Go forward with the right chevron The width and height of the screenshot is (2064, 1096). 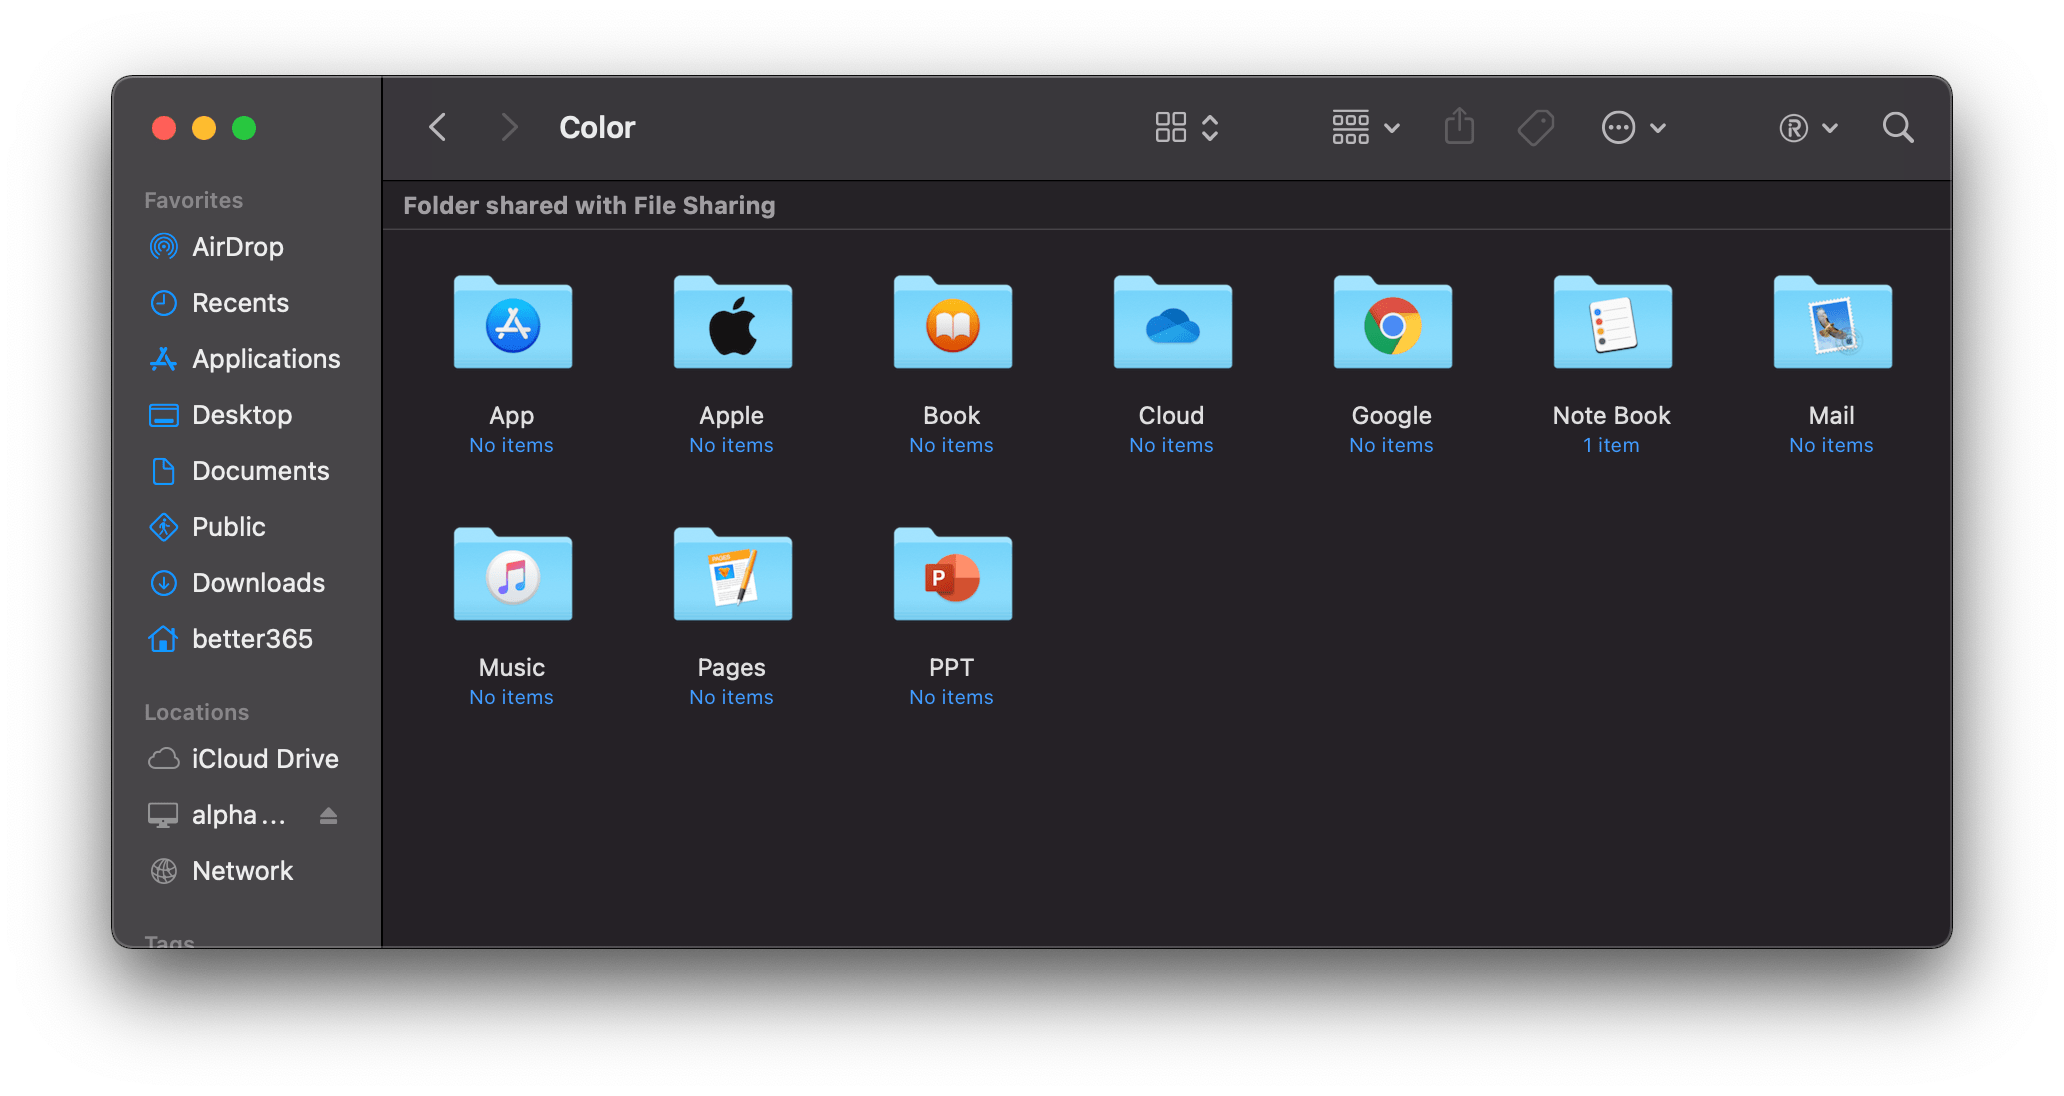(509, 127)
